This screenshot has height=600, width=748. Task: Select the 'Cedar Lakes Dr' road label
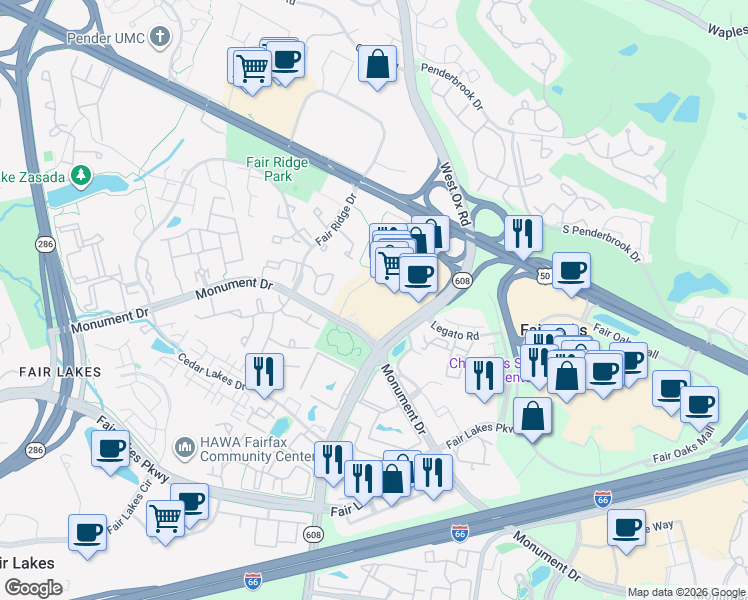pos(211,372)
